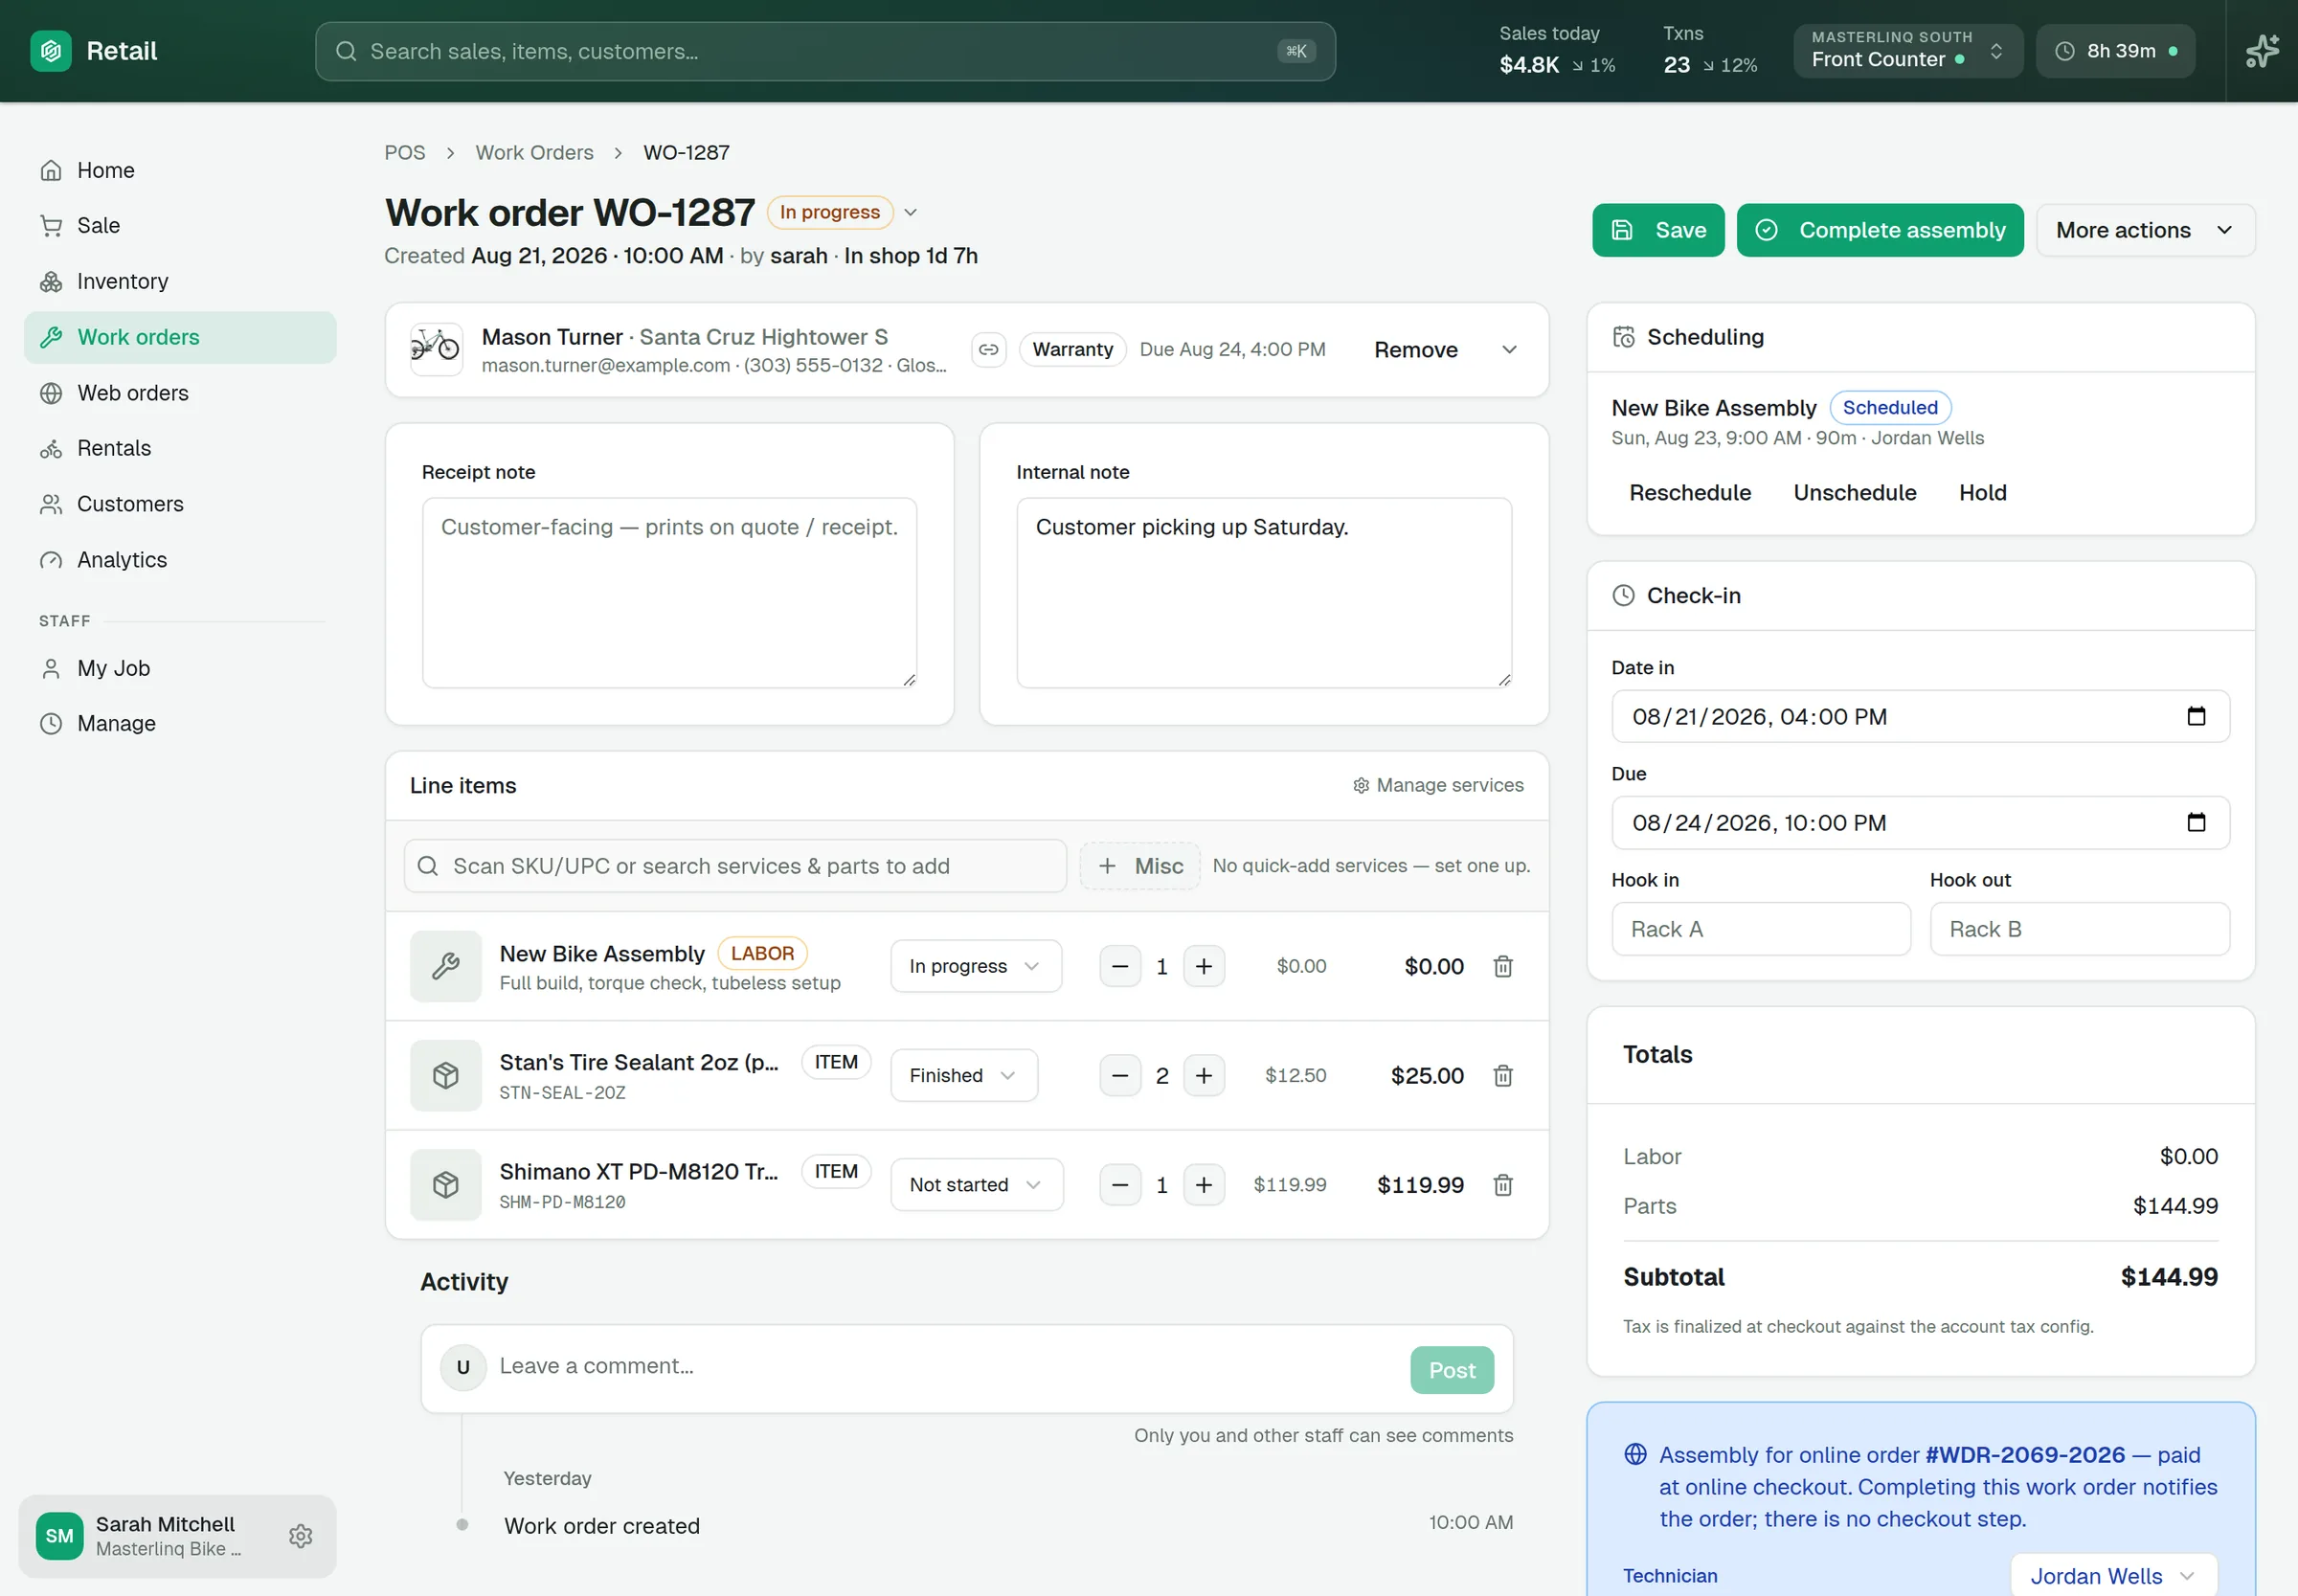Open Manage in sidebar

180,723
